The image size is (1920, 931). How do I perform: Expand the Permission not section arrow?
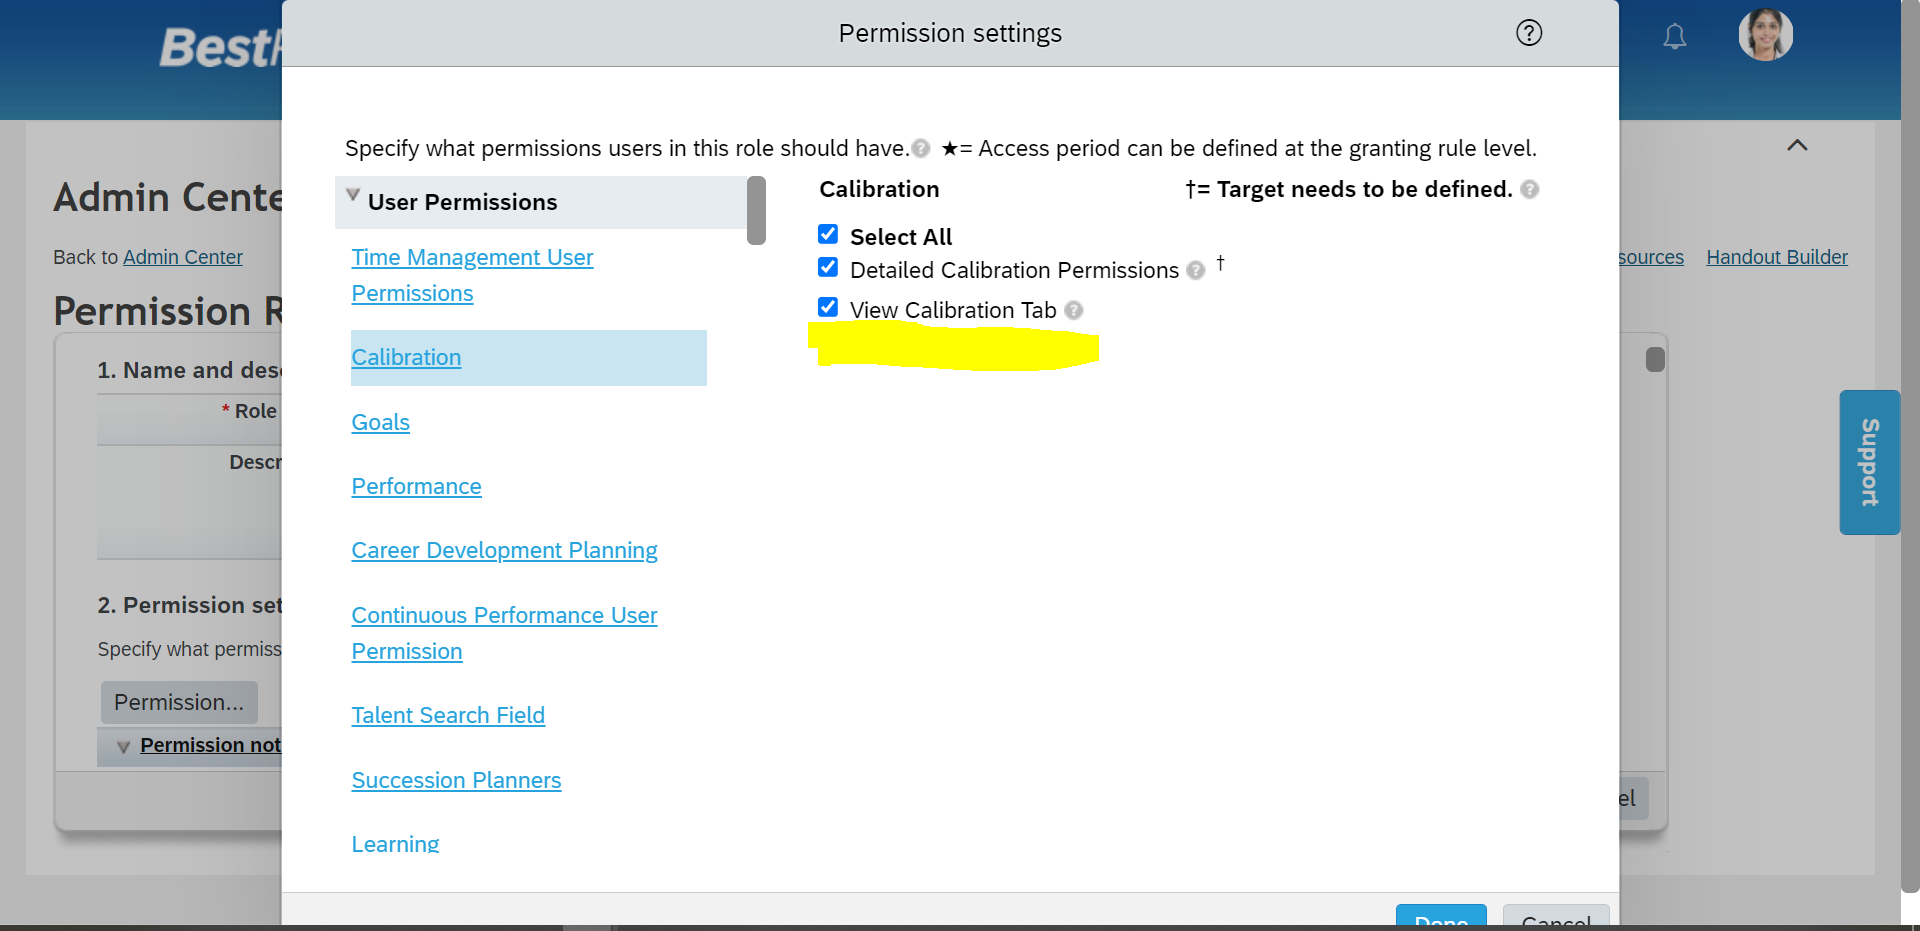tap(123, 747)
